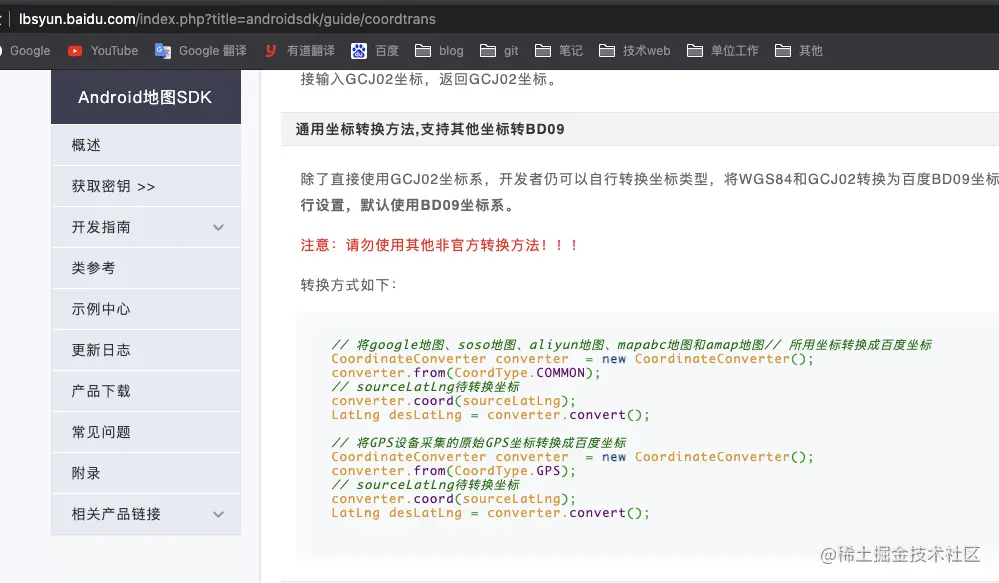Image resolution: width=999 pixels, height=583 pixels.
Task: Open the 常见问题 sidebar item
Action: (x=146, y=432)
